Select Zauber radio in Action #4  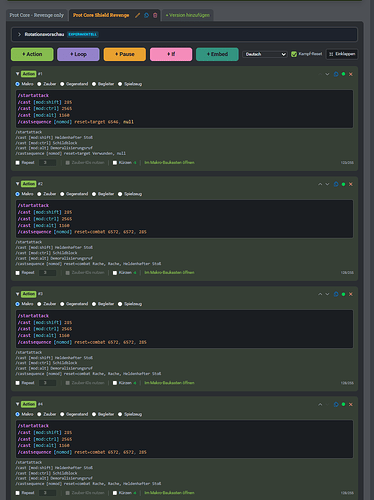click(39, 414)
